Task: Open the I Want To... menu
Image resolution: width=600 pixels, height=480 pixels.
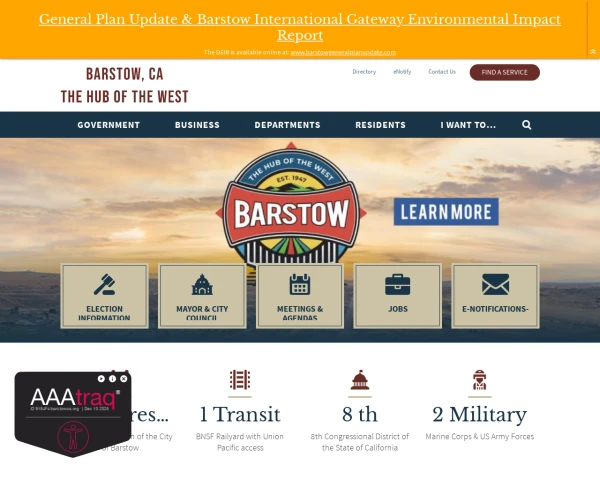Action: pos(468,125)
